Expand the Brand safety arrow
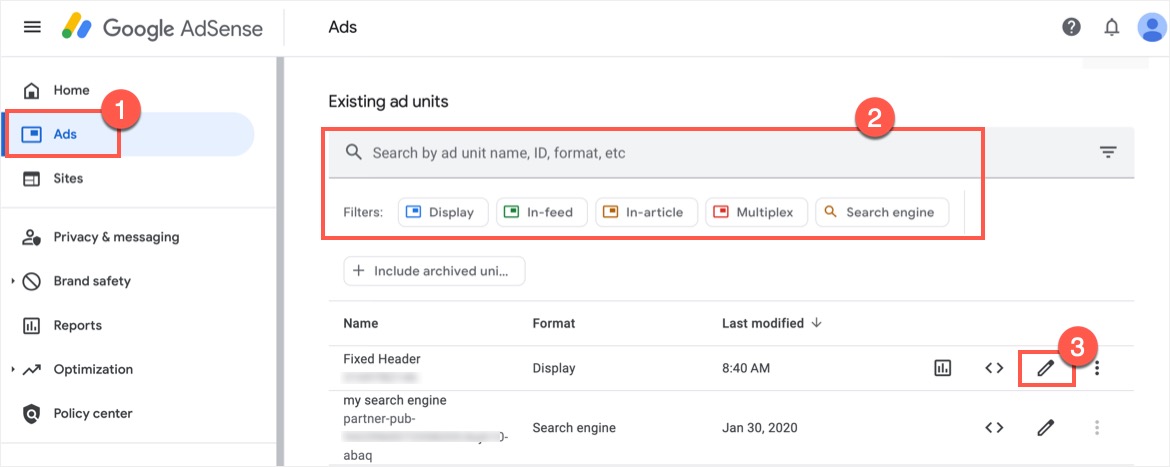Screen dimensions: 1170x467 [x=13, y=281]
